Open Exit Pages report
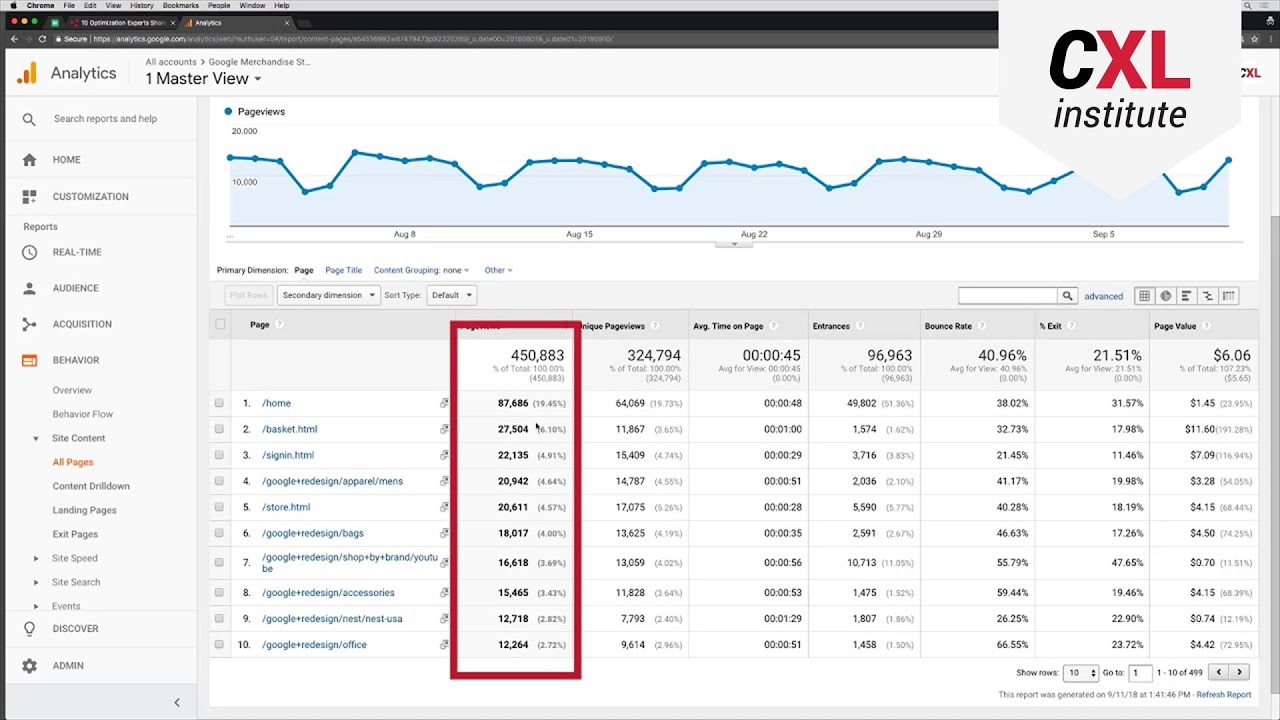1280x720 pixels. pyautogui.click(x=75, y=534)
